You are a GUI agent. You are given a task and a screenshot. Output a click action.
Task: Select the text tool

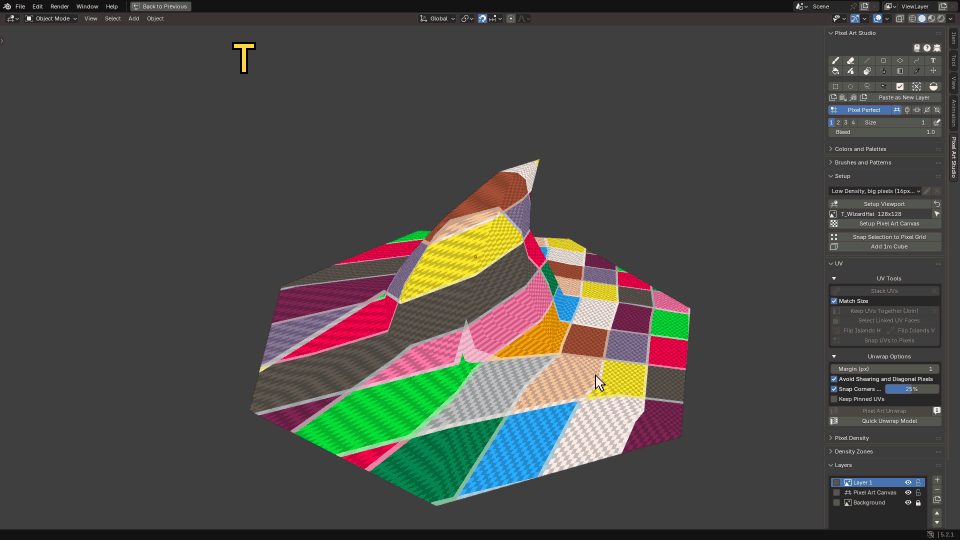[933, 61]
